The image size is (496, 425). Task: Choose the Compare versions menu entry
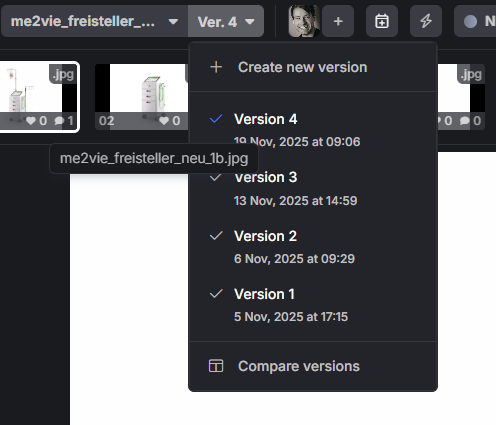313,366
